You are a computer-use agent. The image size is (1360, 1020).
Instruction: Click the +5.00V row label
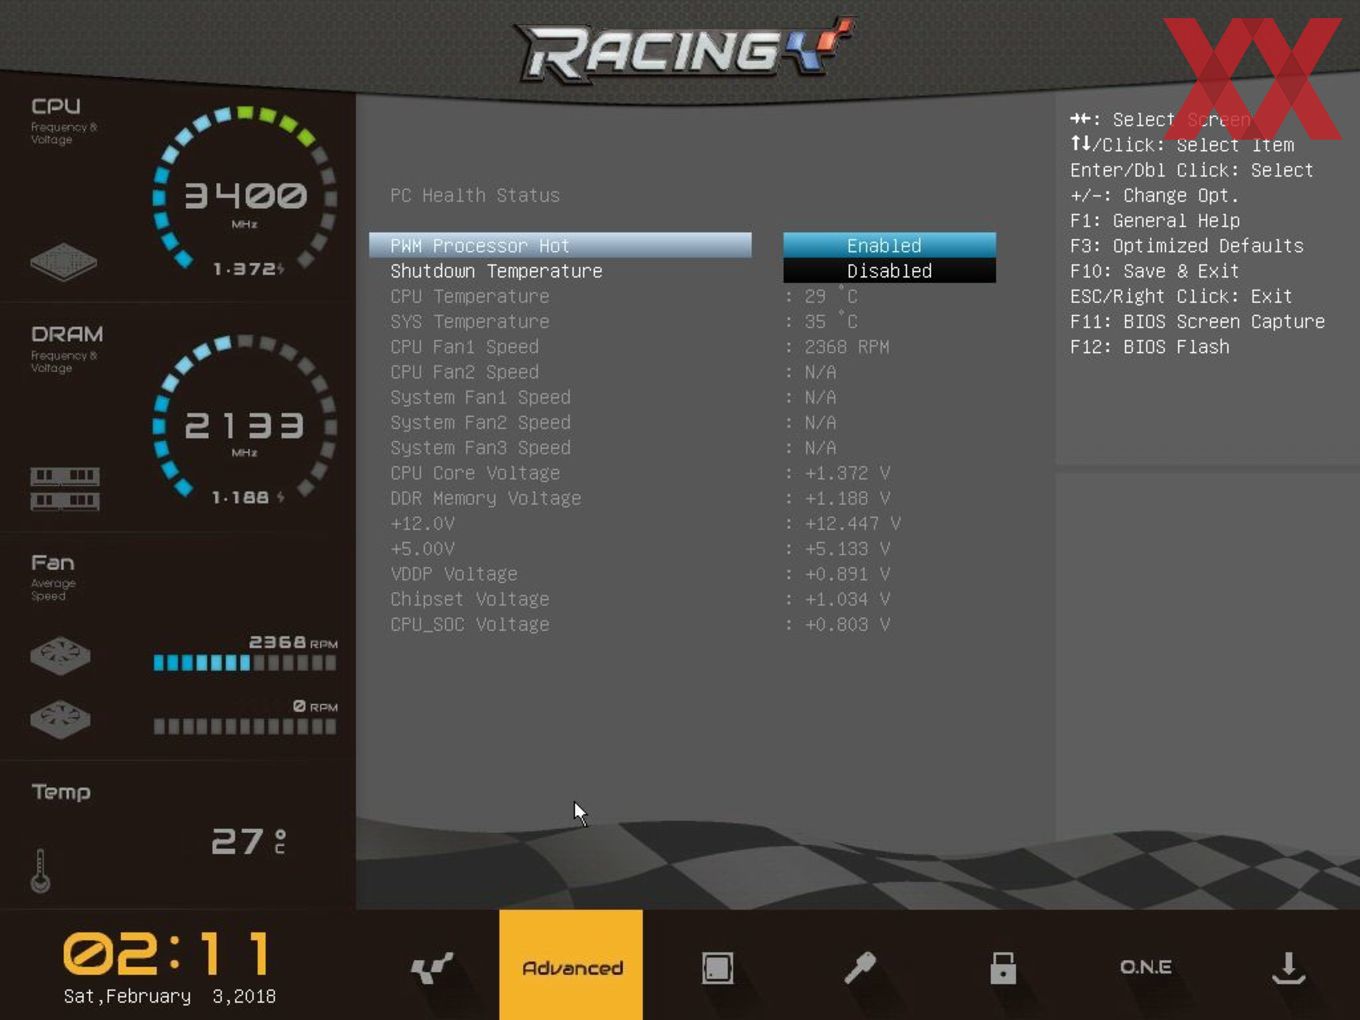[x=422, y=548]
